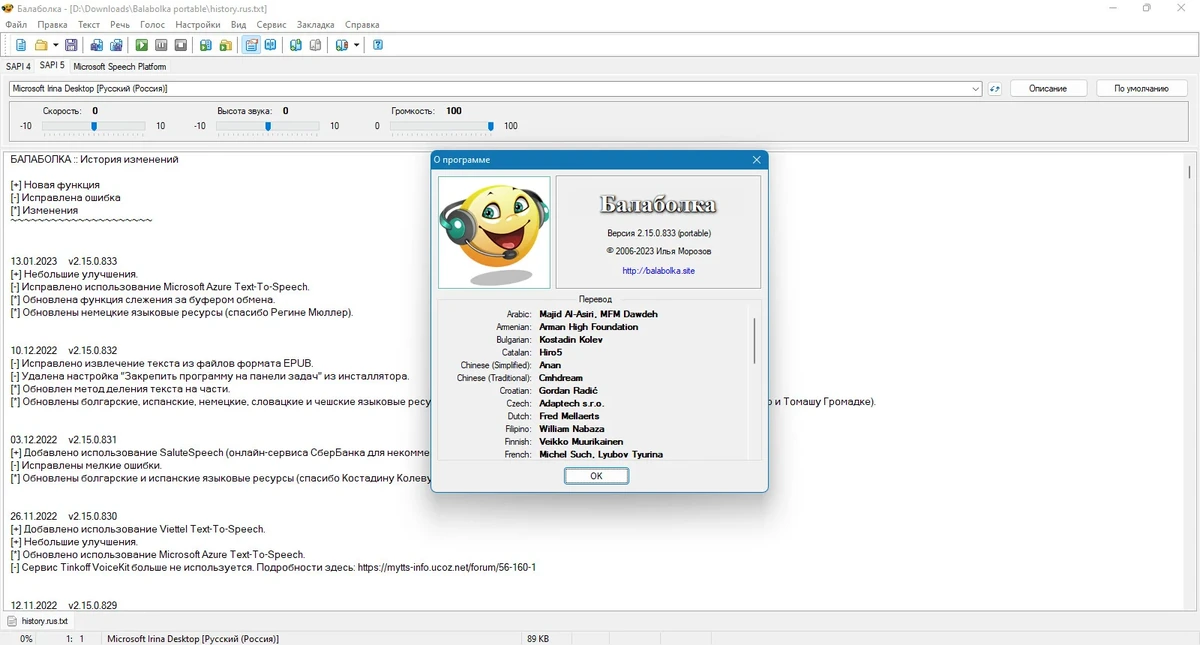1200x645 pixels.
Task: Open the Настройки menu
Action: [x=198, y=24]
